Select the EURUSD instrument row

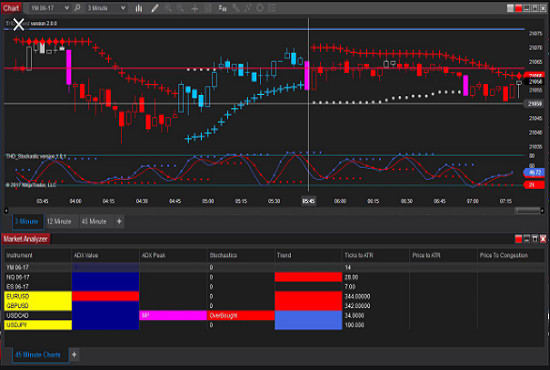275,296
